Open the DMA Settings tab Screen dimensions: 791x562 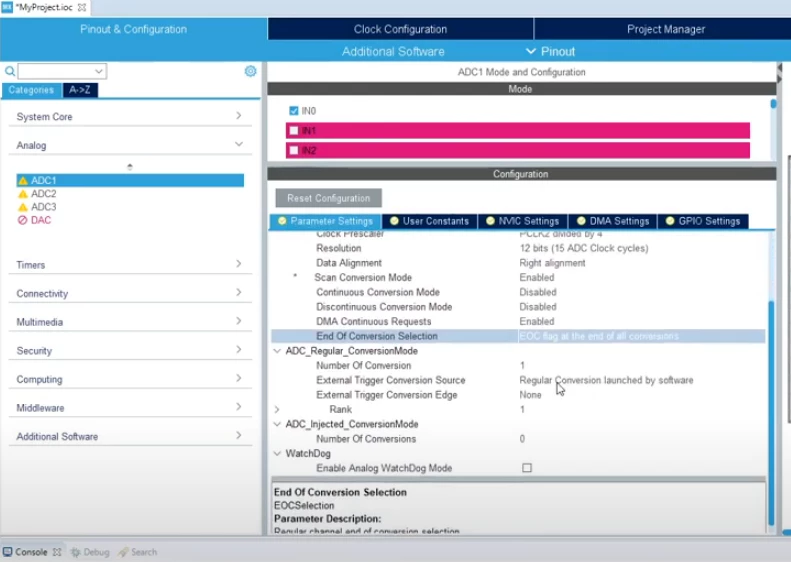pos(613,221)
